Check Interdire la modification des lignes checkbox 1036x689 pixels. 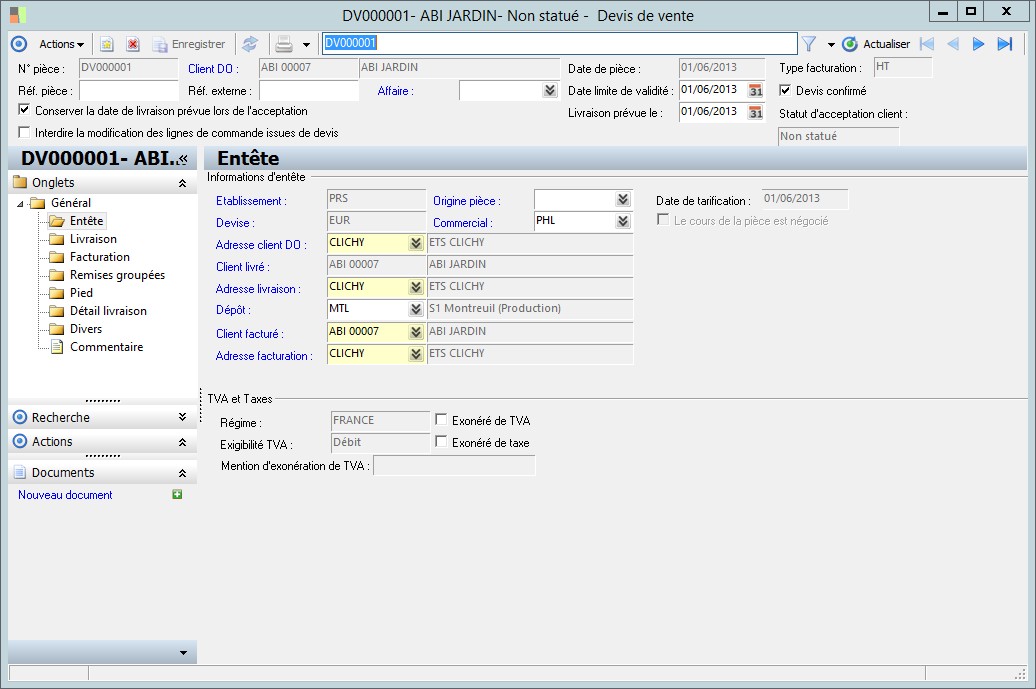click(x=25, y=132)
